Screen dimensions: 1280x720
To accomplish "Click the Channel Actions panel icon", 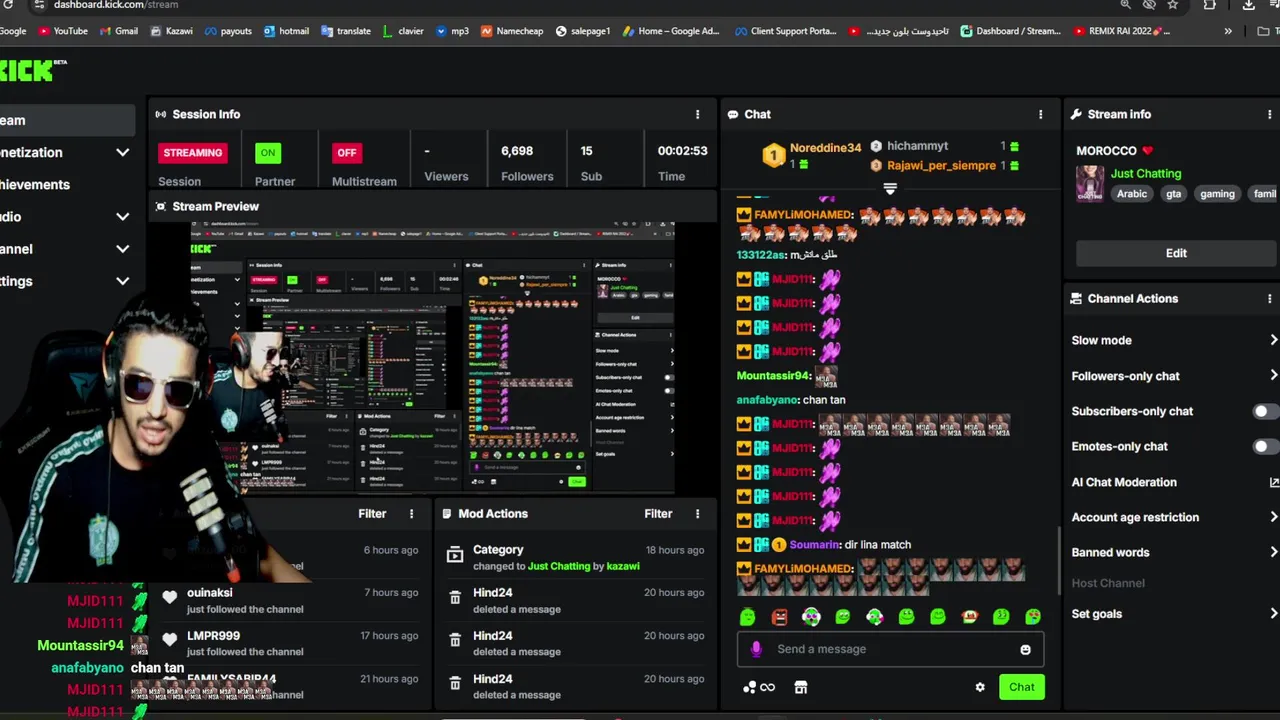I will [1076, 298].
